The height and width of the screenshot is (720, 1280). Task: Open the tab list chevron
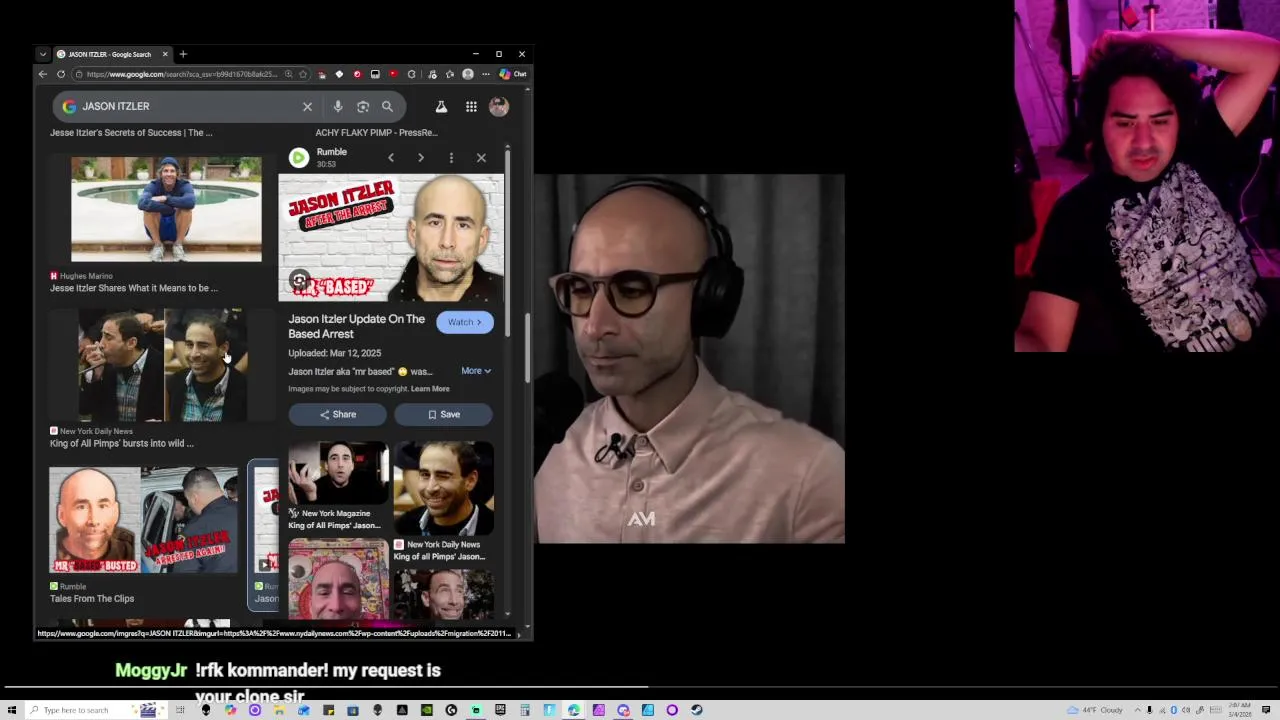tap(42, 54)
